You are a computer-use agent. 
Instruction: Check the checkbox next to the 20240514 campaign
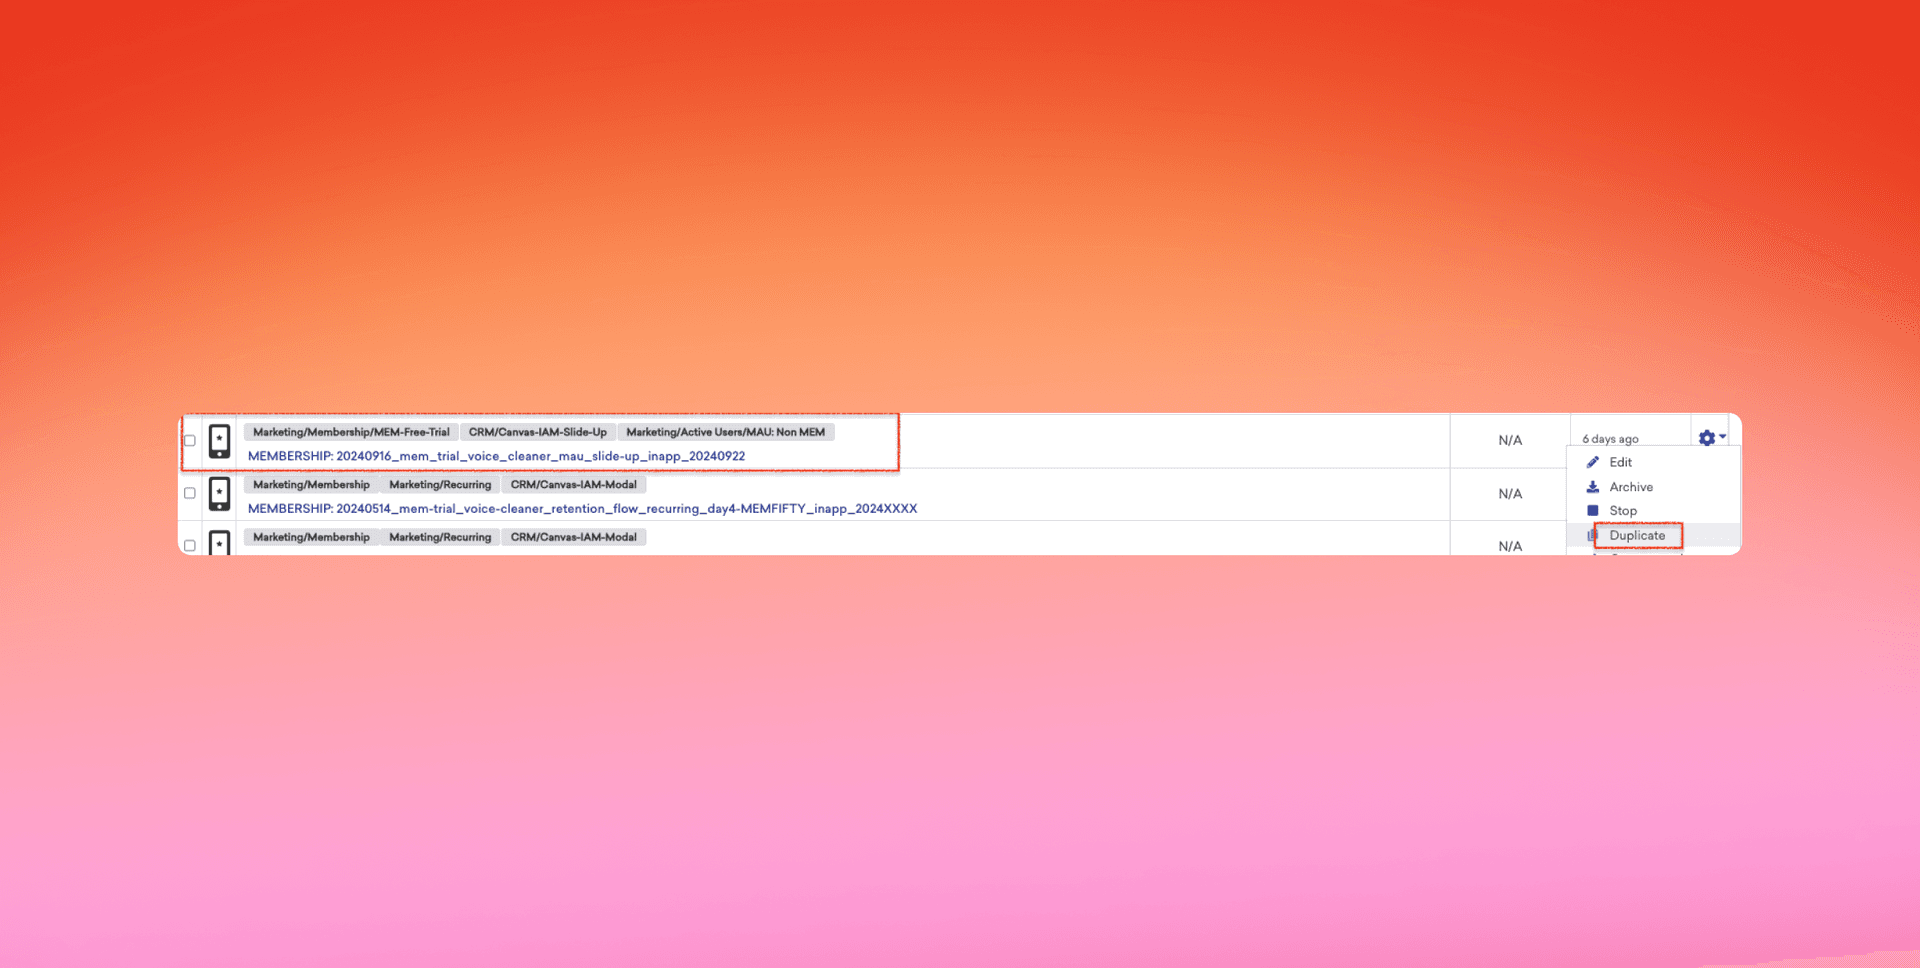189,493
